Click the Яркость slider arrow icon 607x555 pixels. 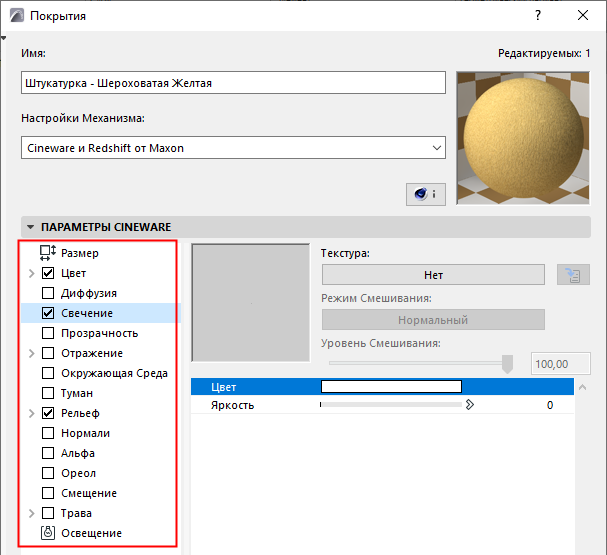coord(470,405)
